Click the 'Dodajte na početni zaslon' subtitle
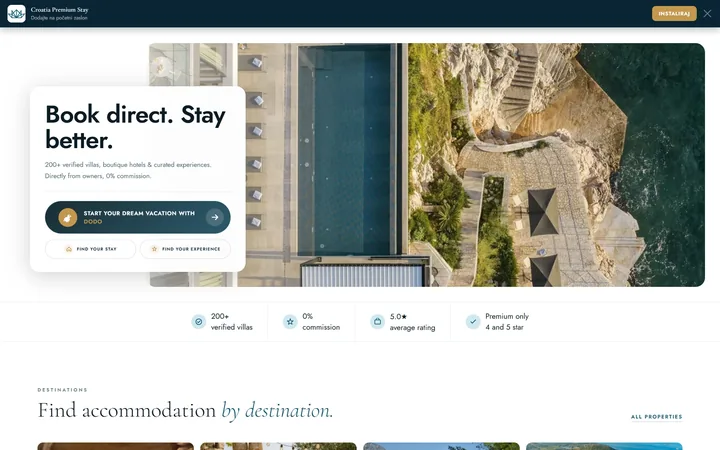 (59, 18)
